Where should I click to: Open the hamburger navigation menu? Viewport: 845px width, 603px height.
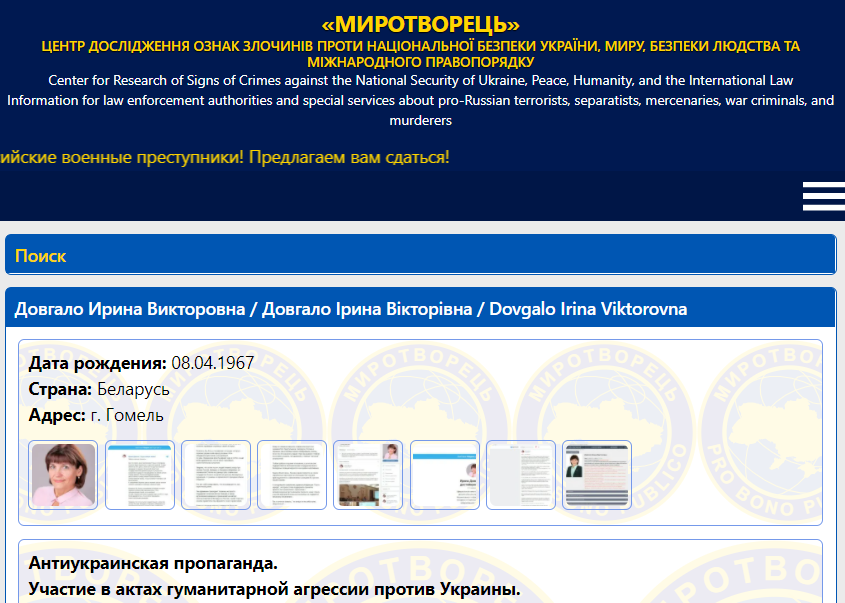(823, 196)
